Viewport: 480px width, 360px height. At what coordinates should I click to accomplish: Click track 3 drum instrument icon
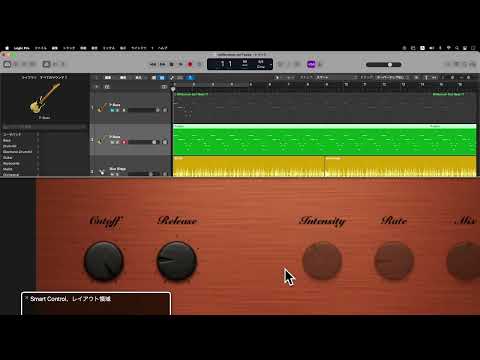coord(102,172)
